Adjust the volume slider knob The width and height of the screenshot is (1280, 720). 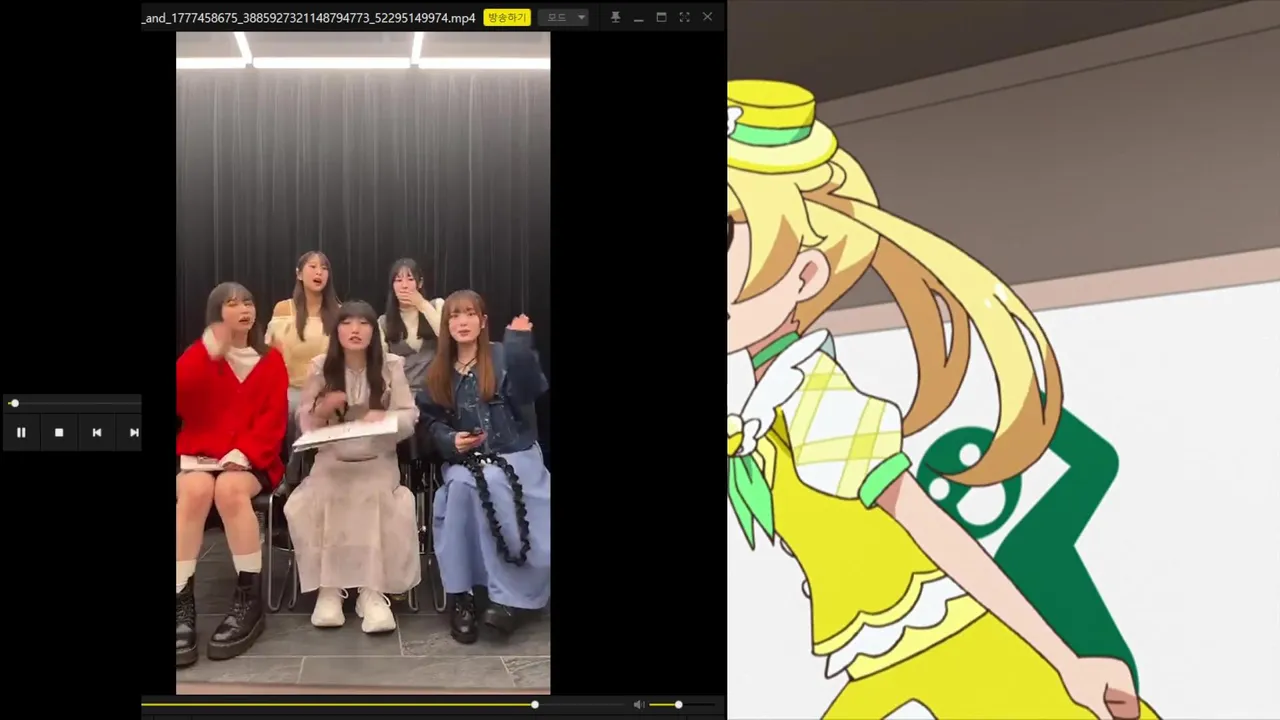click(x=678, y=705)
